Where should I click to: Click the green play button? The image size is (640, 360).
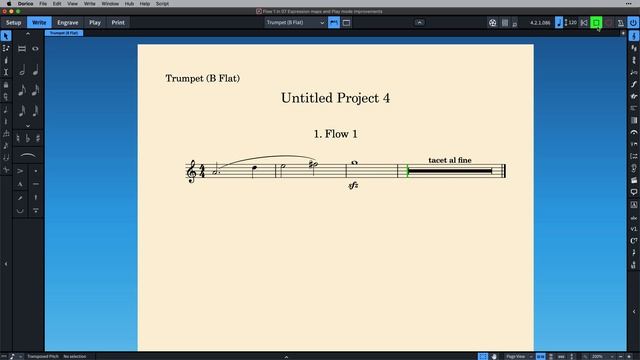[596, 23]
